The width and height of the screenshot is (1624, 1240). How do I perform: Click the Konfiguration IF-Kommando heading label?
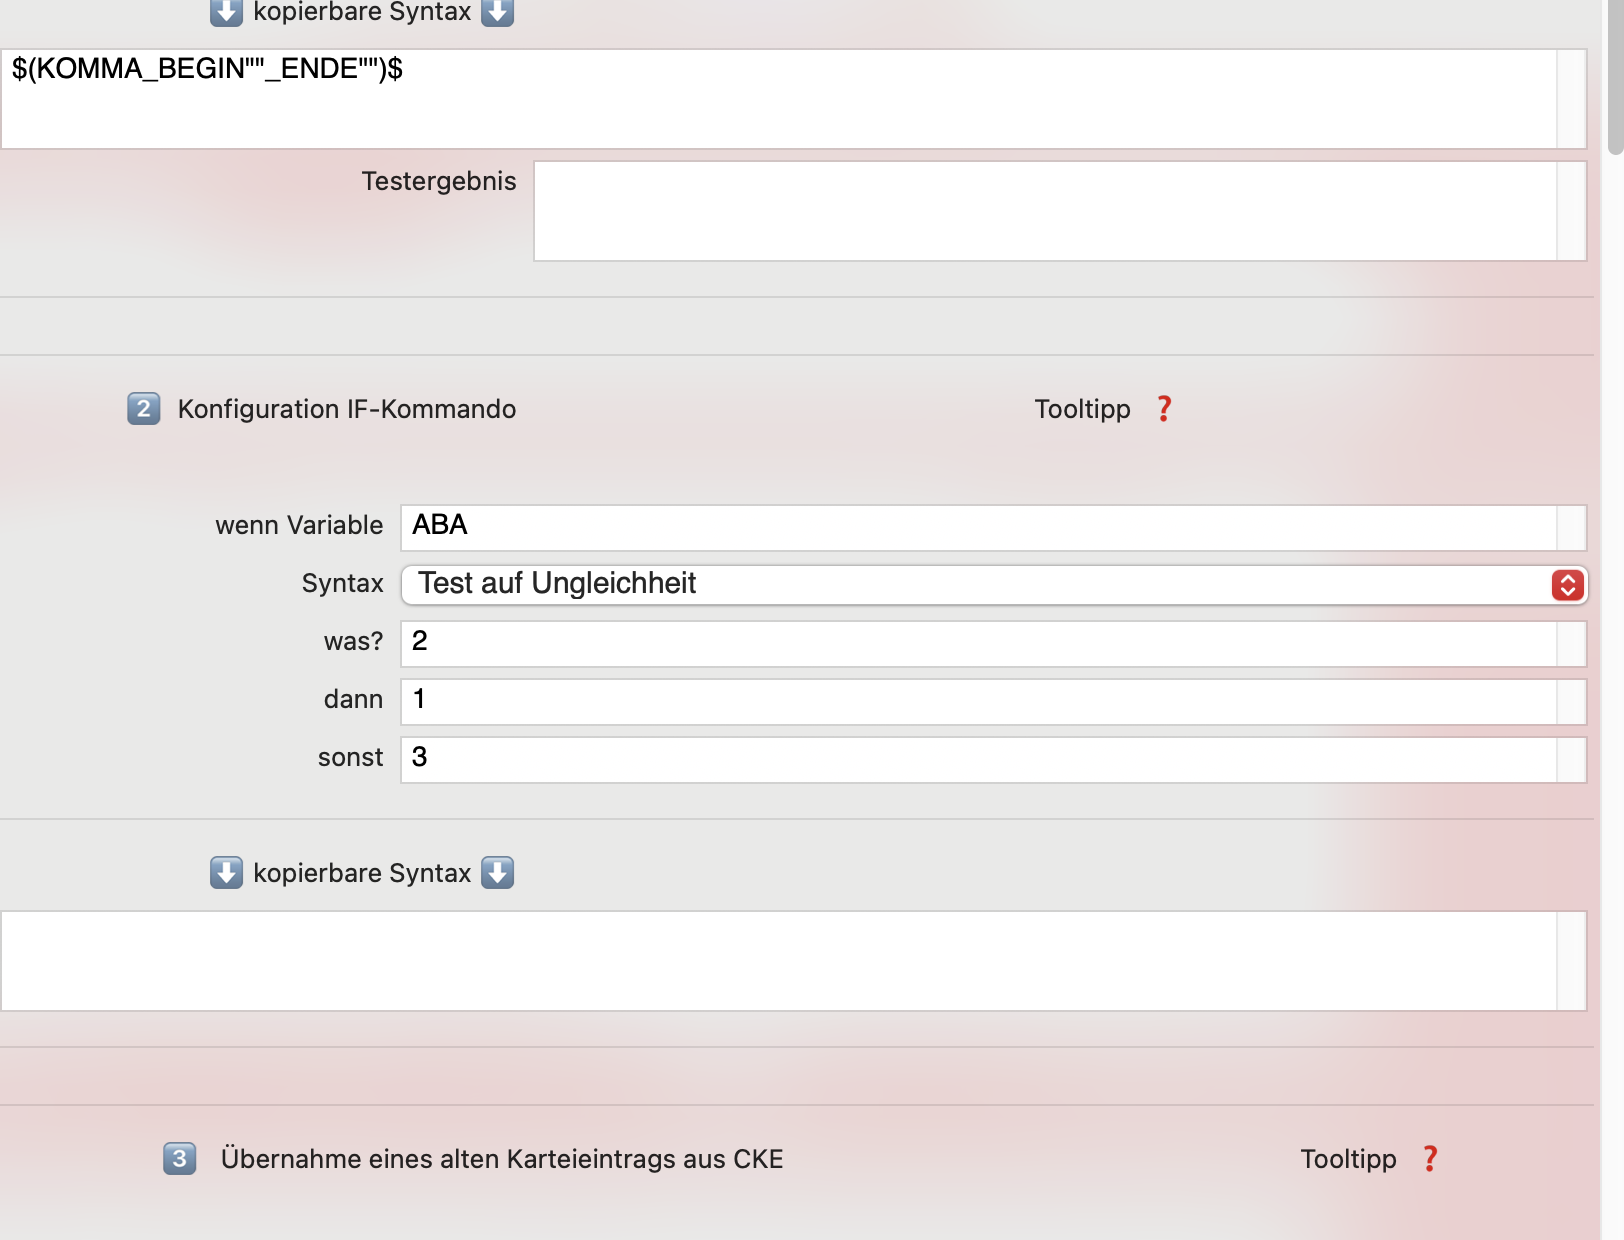347,409
